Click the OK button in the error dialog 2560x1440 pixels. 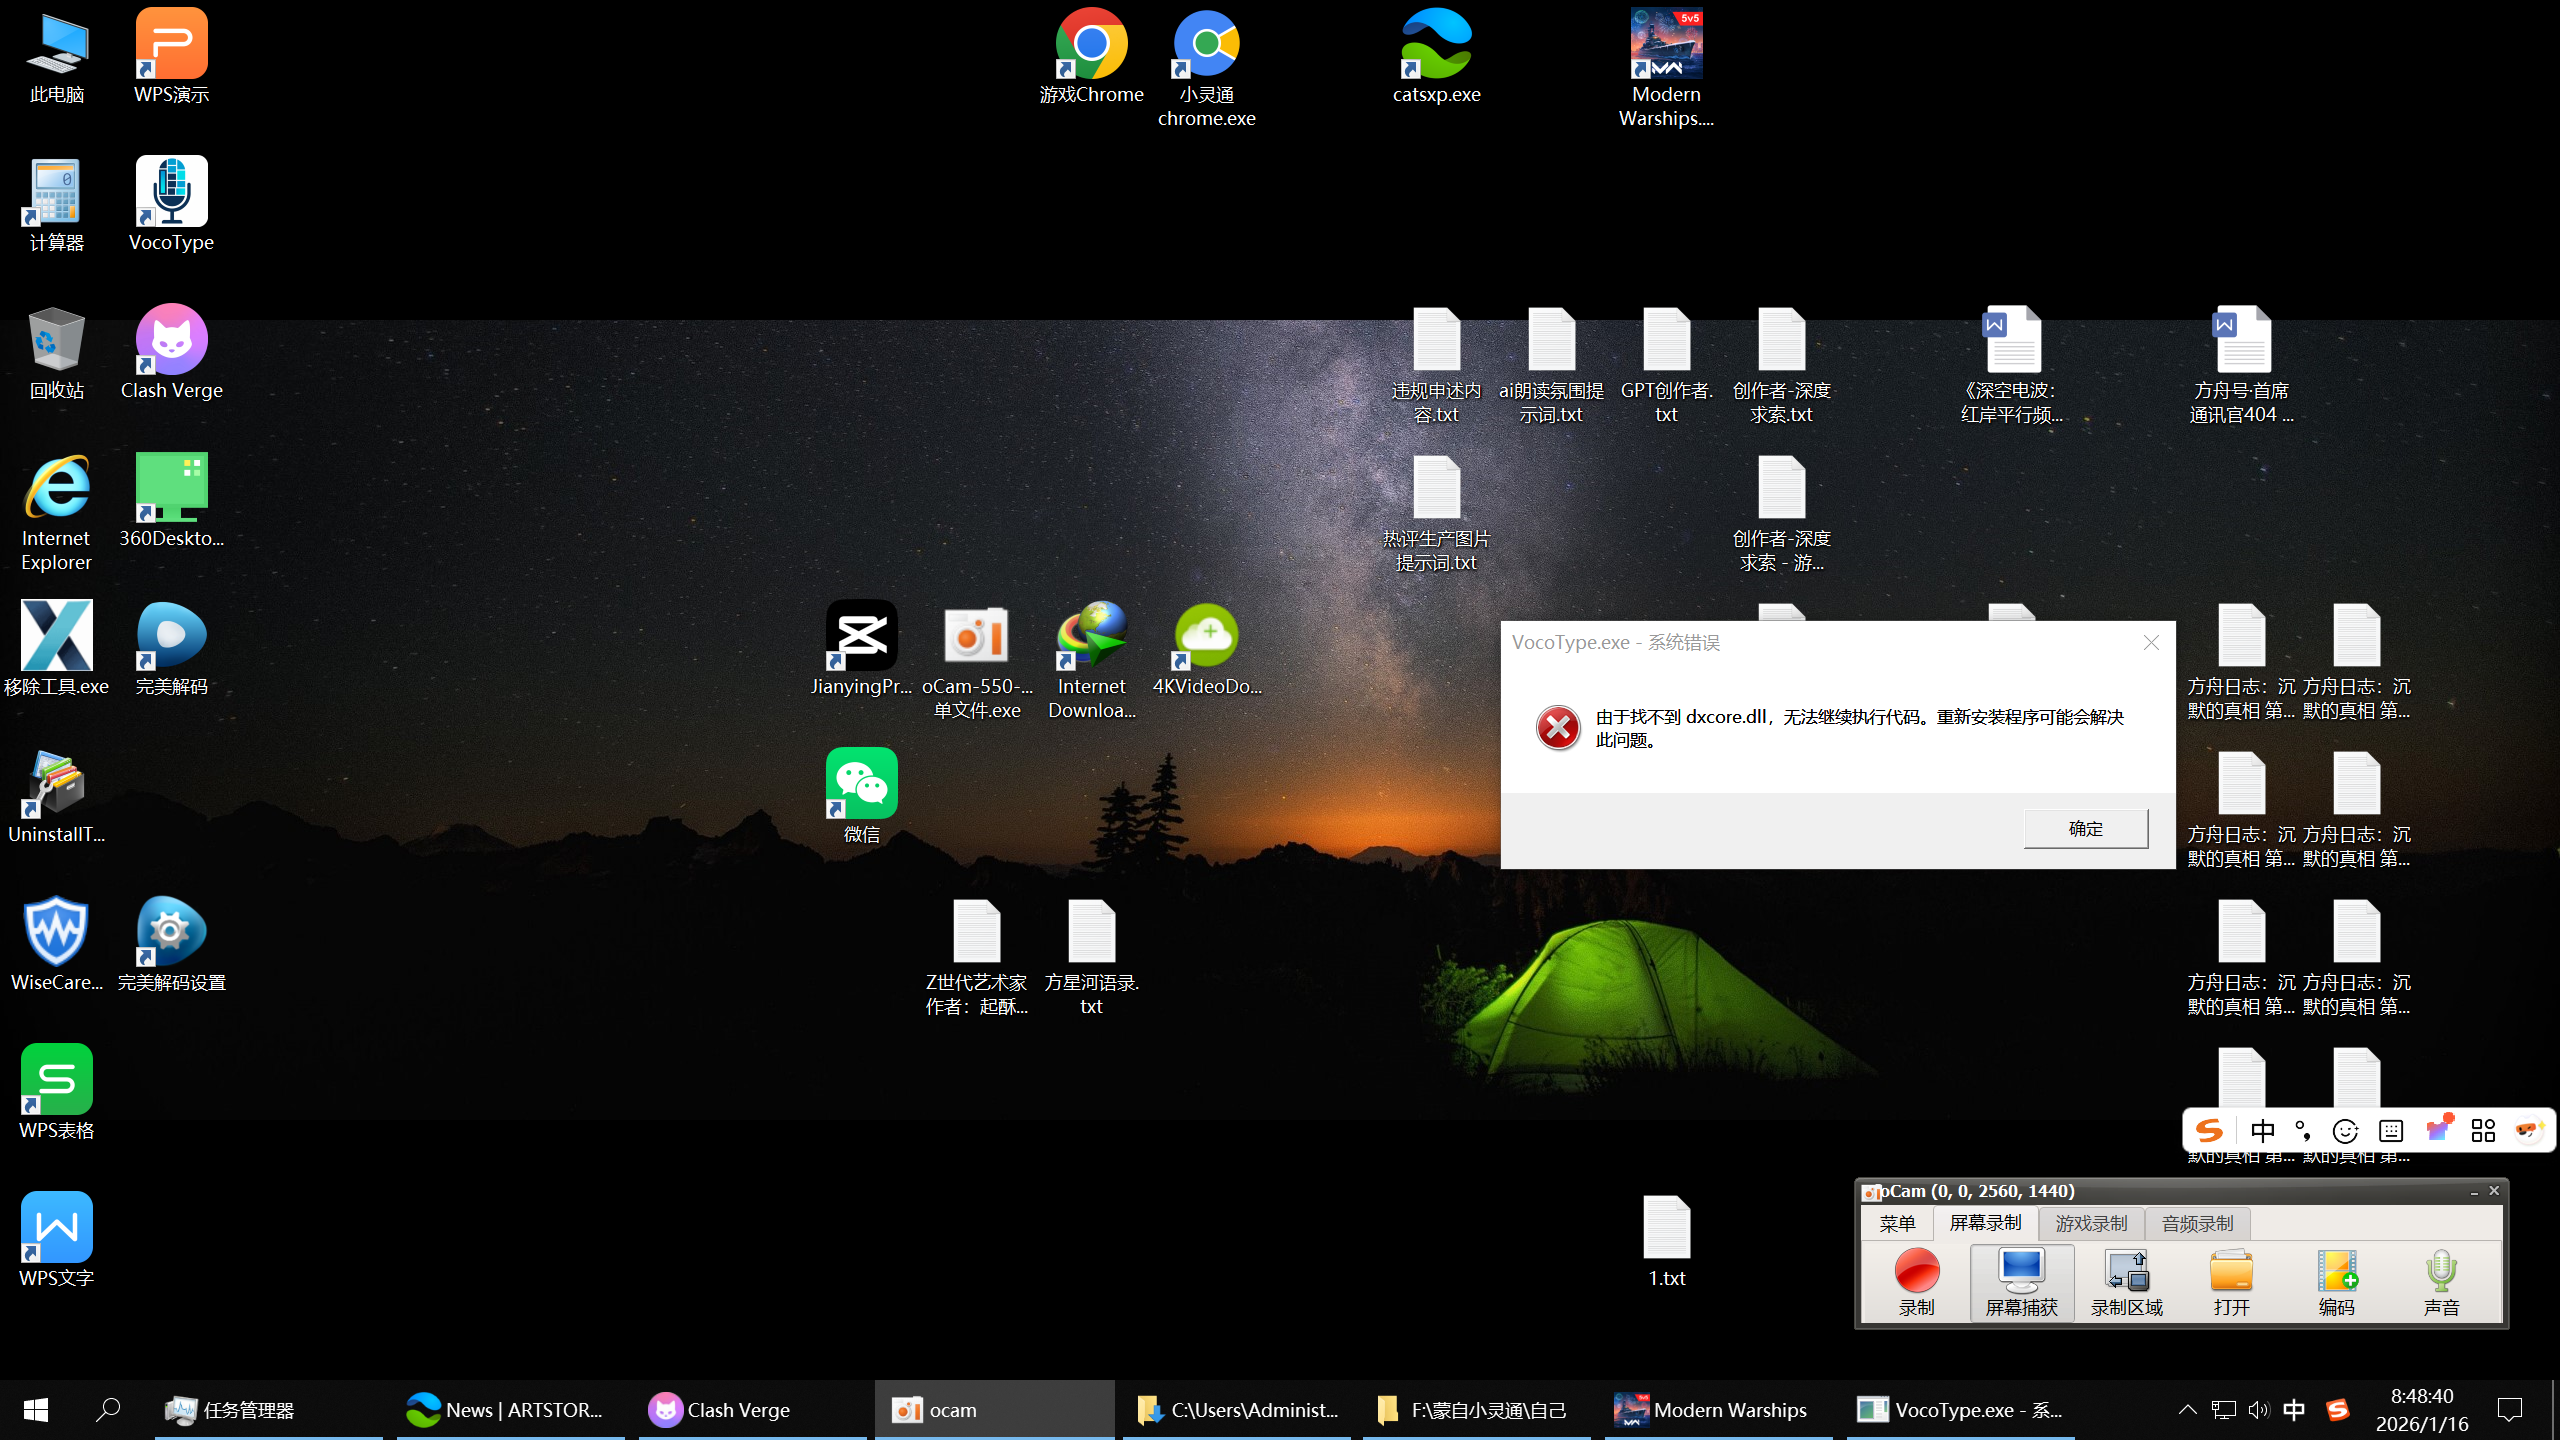click(x=2085, y=829)
